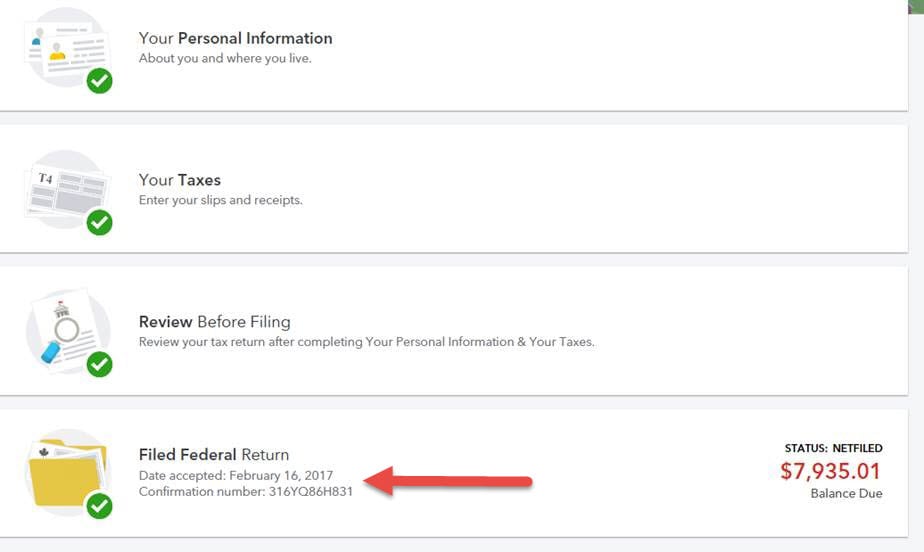Click green checkmark on Filed Federal Return
Image resolution: width=924 pixels, height=552 pixels.
click(100, 506)
